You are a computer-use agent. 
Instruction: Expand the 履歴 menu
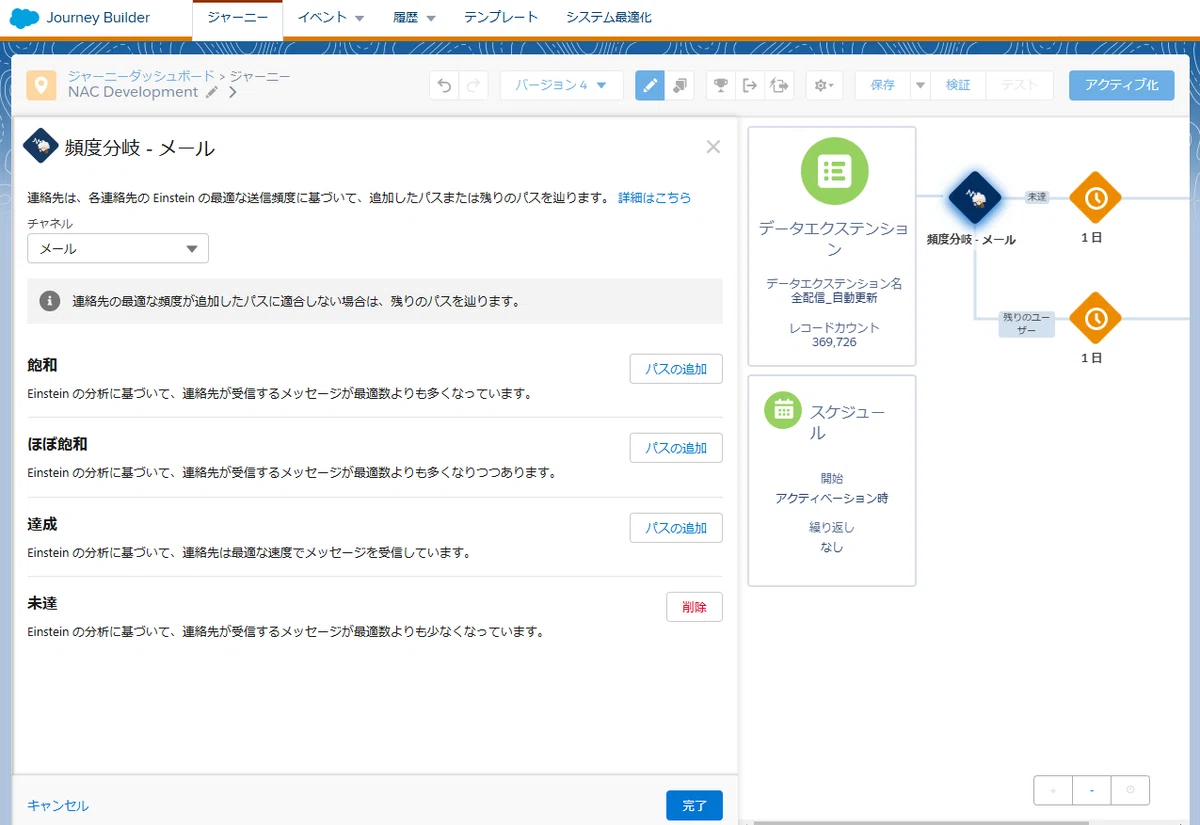pos(414,18)
